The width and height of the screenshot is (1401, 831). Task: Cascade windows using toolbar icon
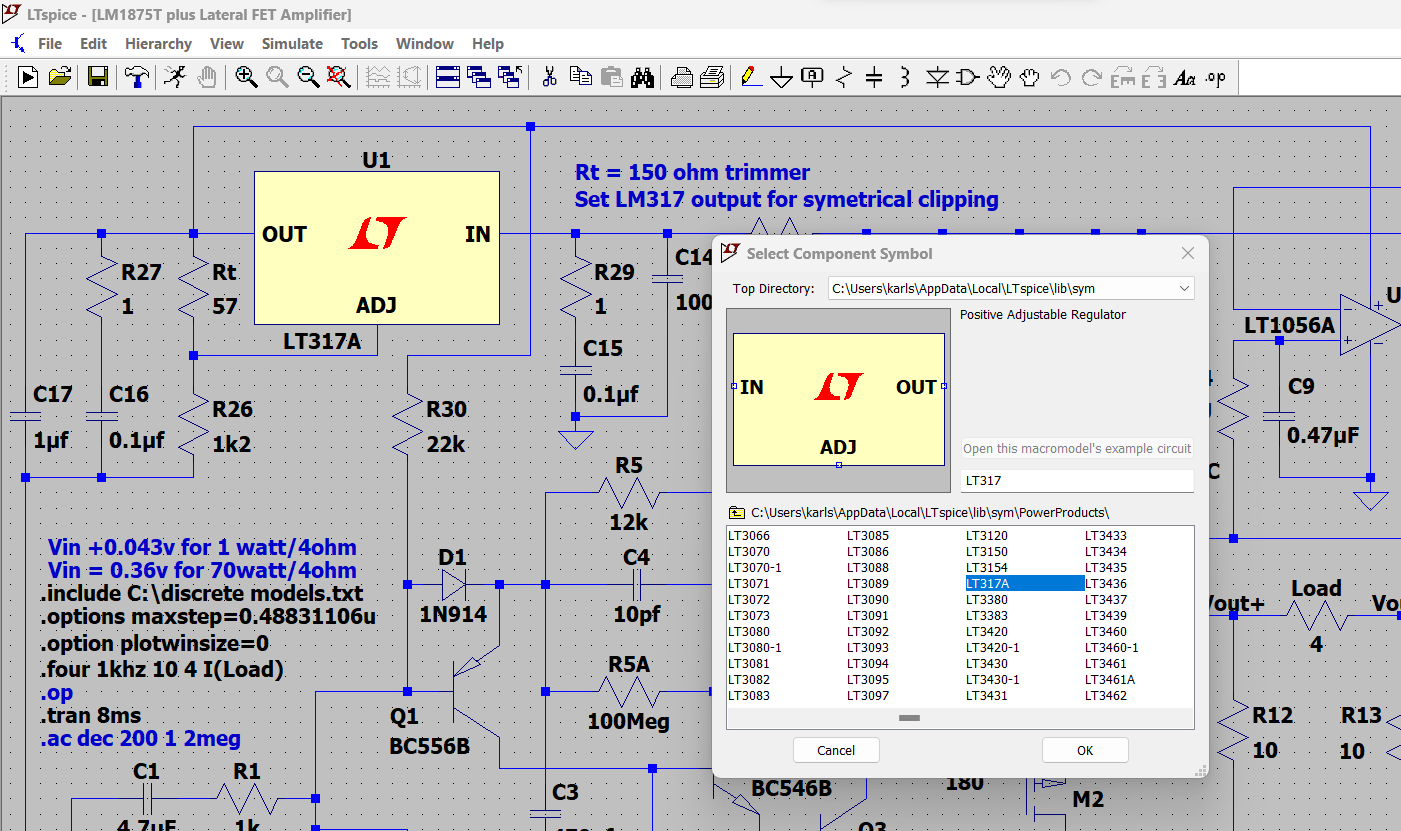click(479, 76)
